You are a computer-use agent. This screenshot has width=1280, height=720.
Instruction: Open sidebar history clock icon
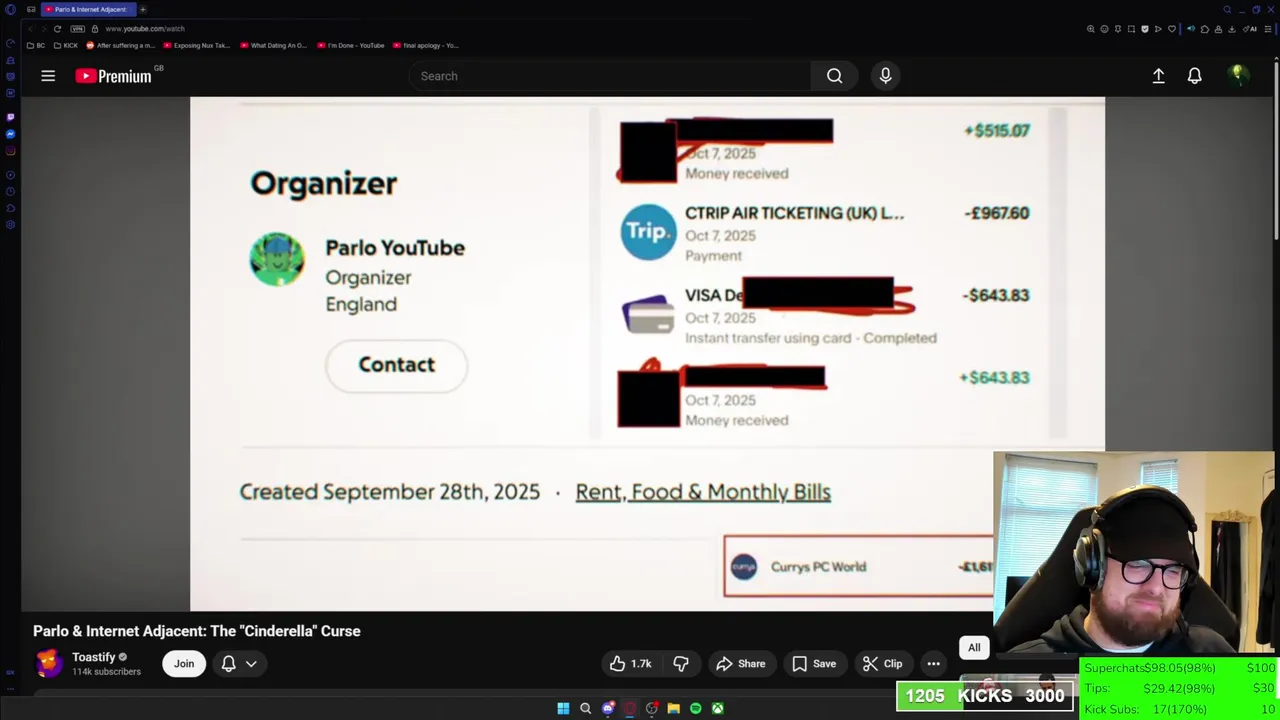[x=10, y=191]
